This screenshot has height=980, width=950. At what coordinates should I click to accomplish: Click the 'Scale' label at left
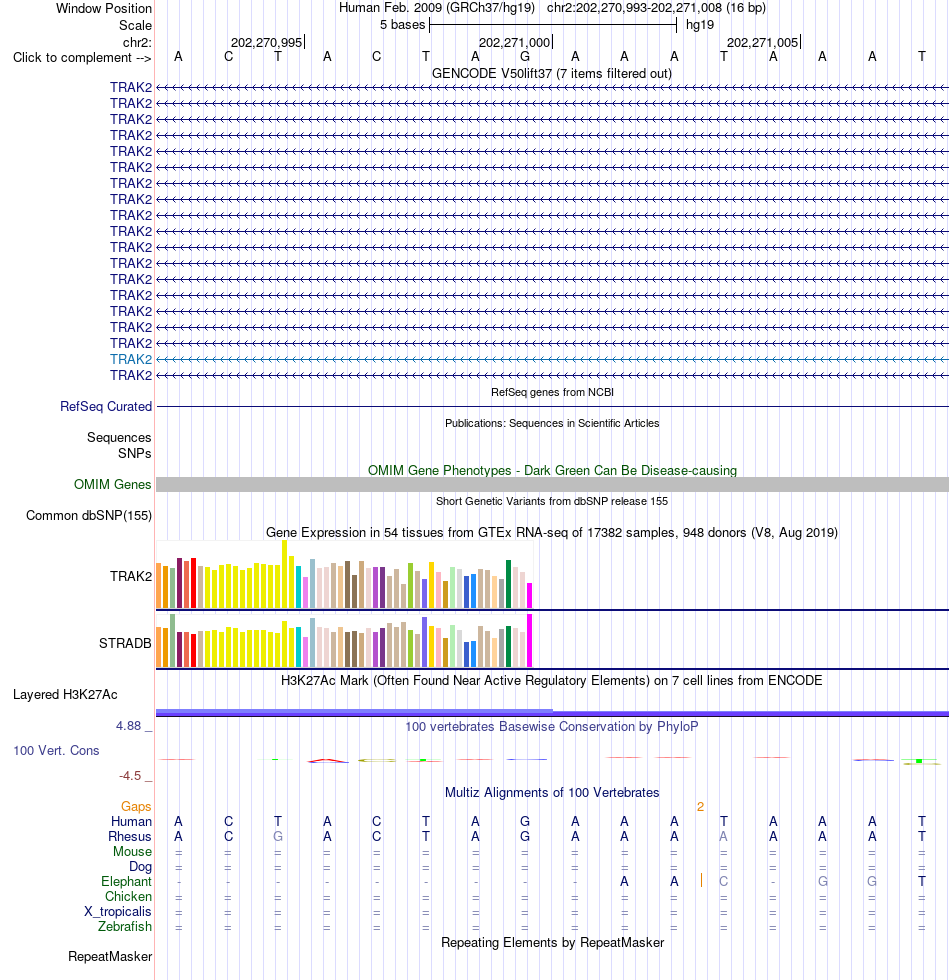[x=136, y=26]
